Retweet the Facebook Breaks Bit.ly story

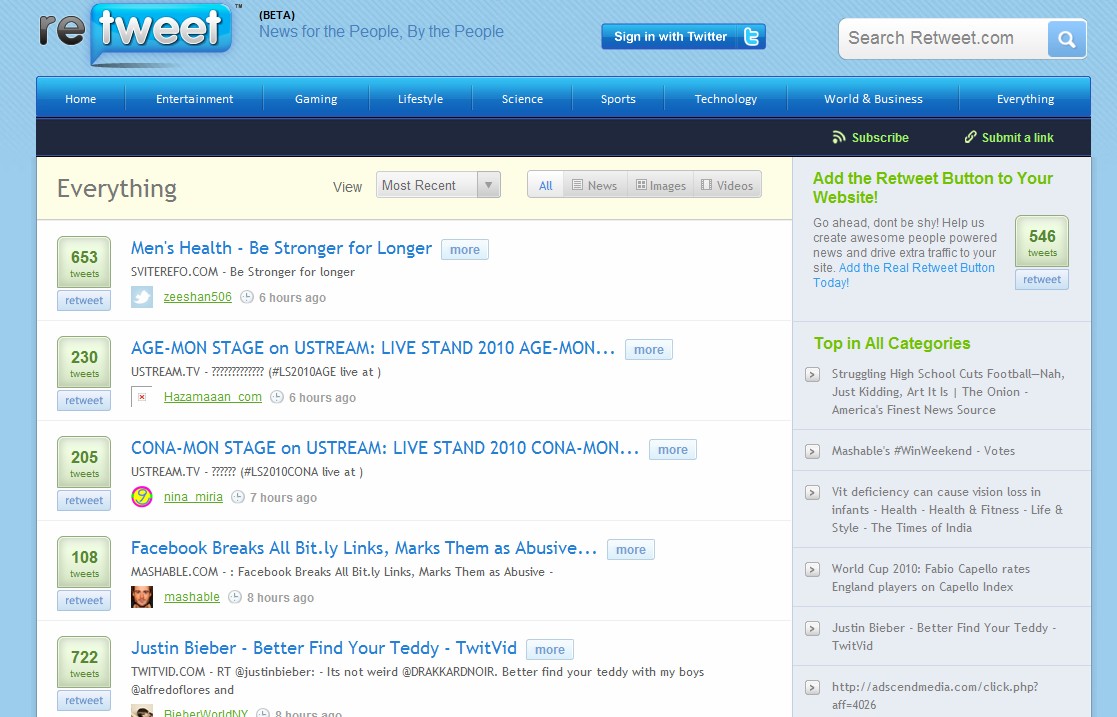pos(84,600)
